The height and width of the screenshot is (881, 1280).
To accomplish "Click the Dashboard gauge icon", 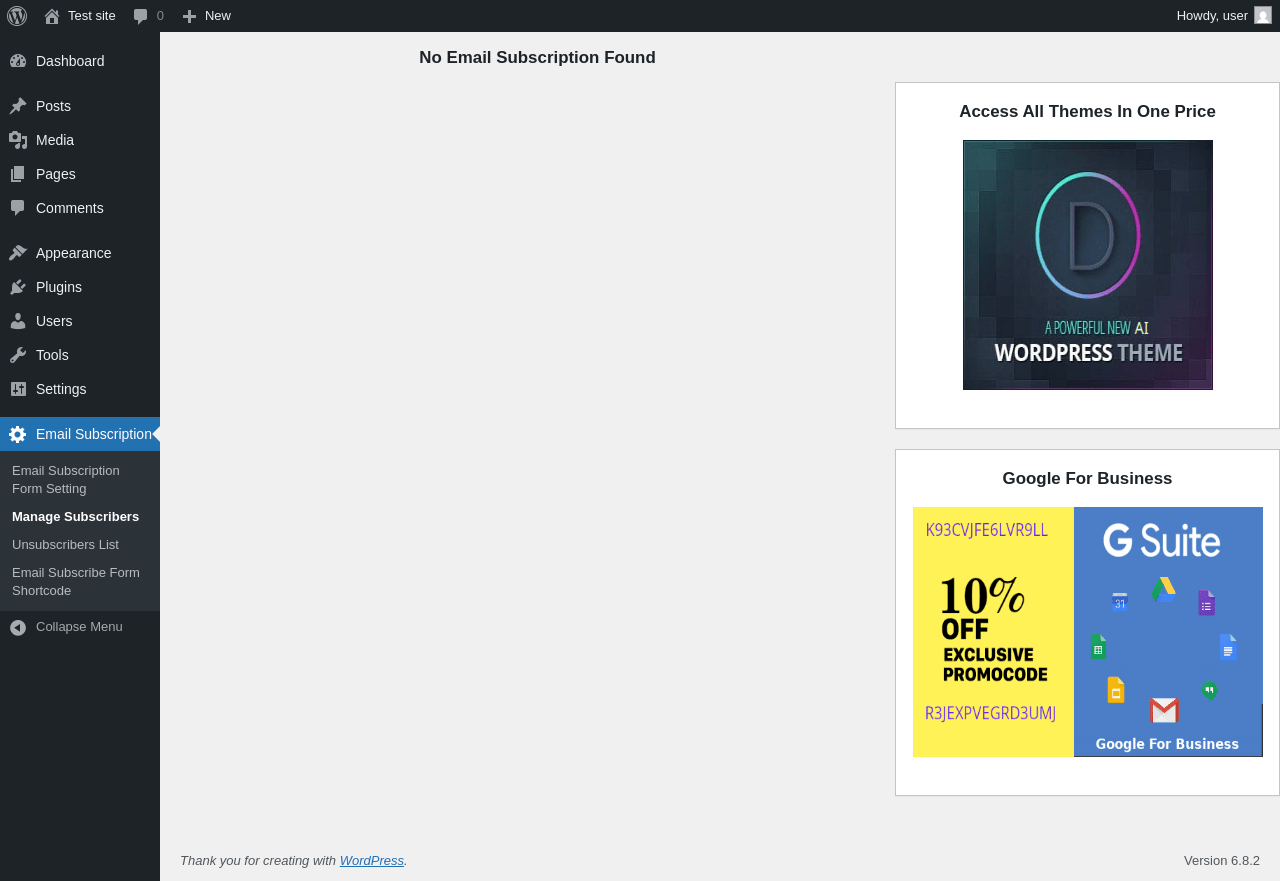I will (x=18, y=61).
